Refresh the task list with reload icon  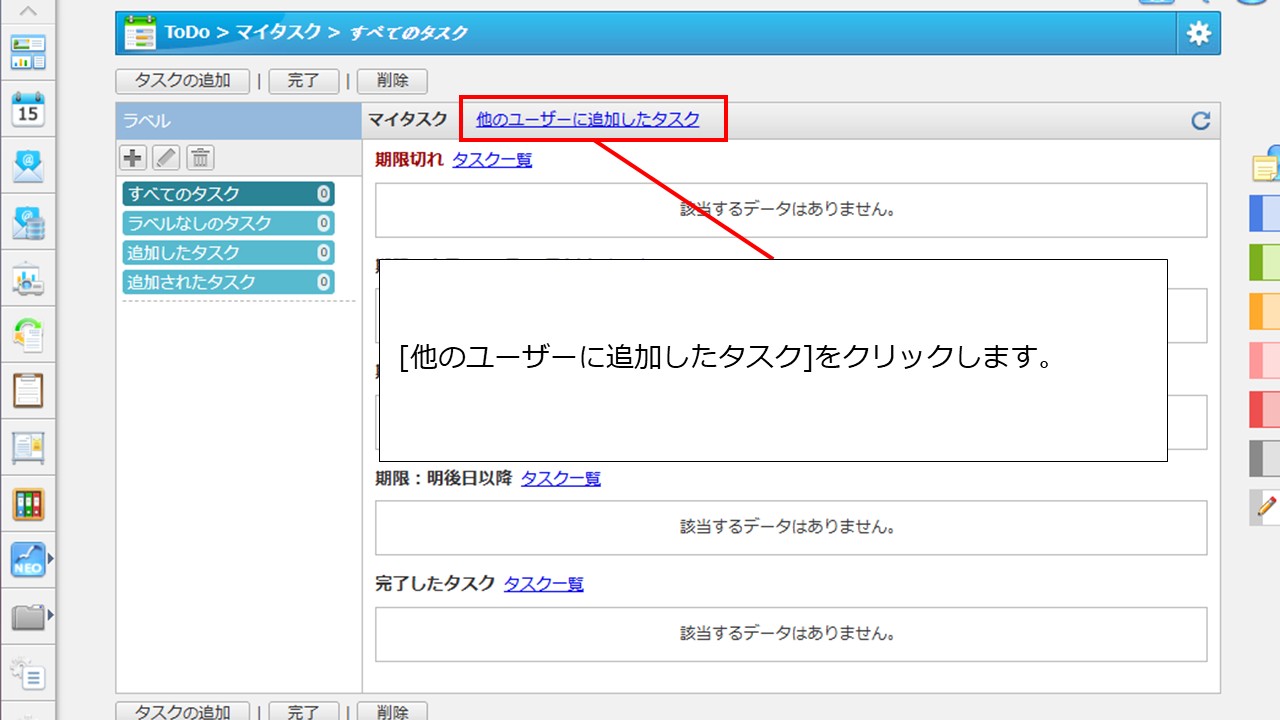coord(1200,121)
